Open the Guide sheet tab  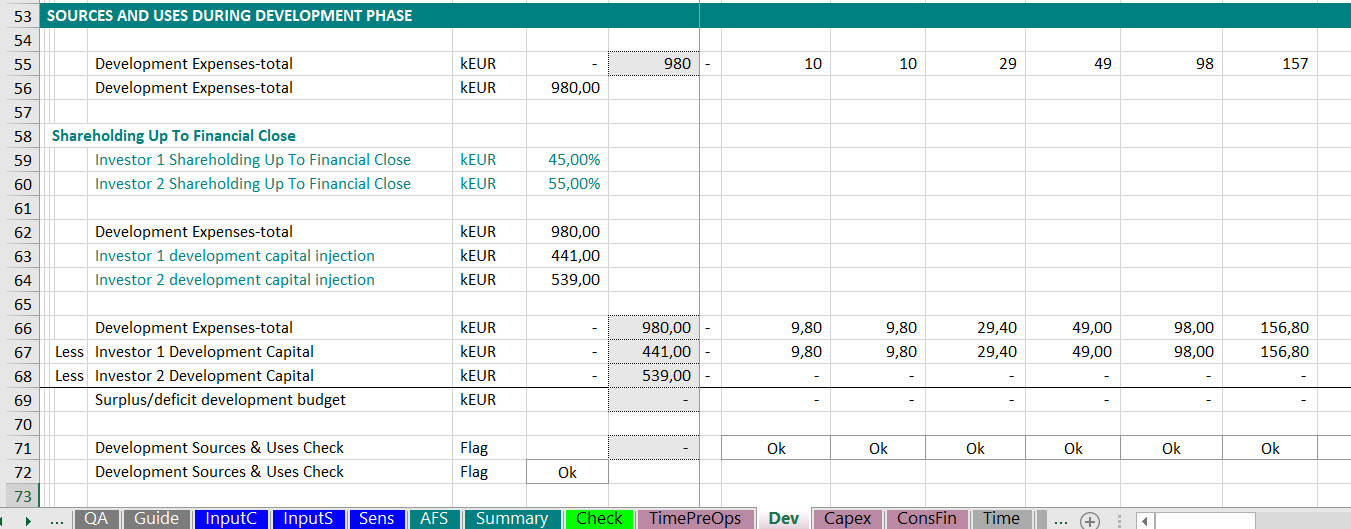pyautogui.click(x=157, y=519)
